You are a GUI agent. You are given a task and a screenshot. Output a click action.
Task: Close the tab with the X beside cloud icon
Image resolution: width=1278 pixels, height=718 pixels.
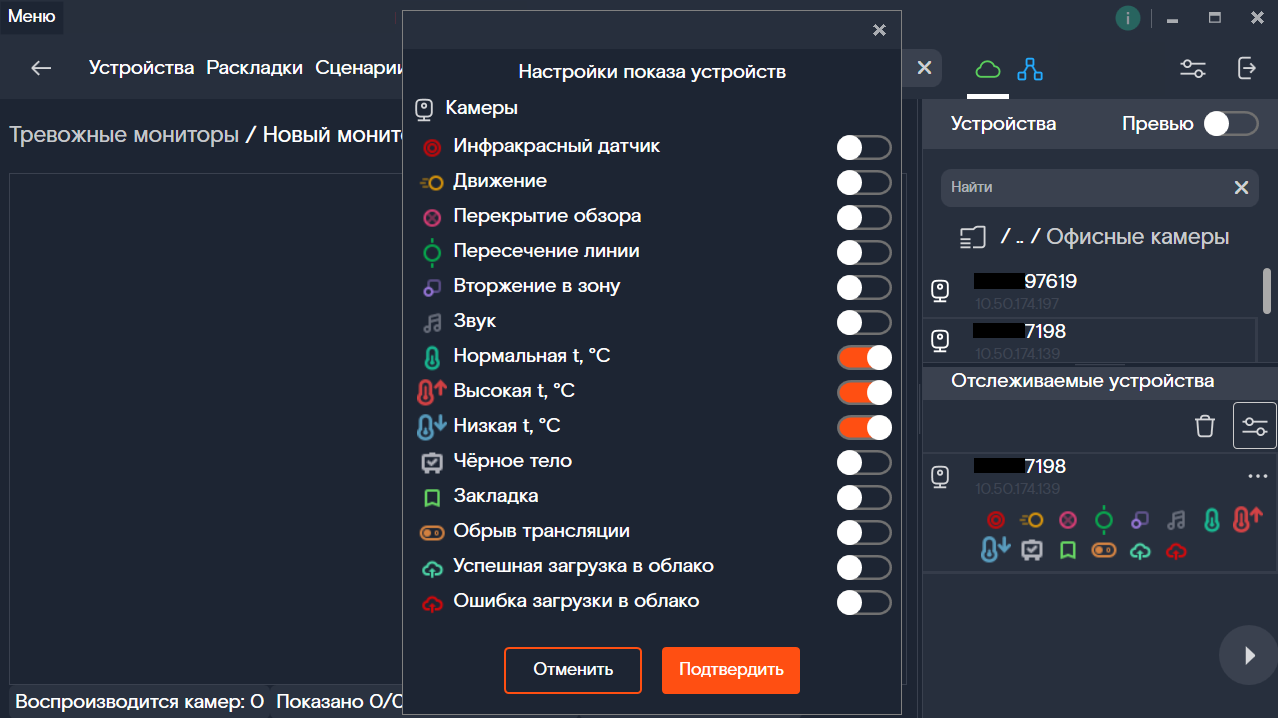pyautogui.click(x=924, y=68)
